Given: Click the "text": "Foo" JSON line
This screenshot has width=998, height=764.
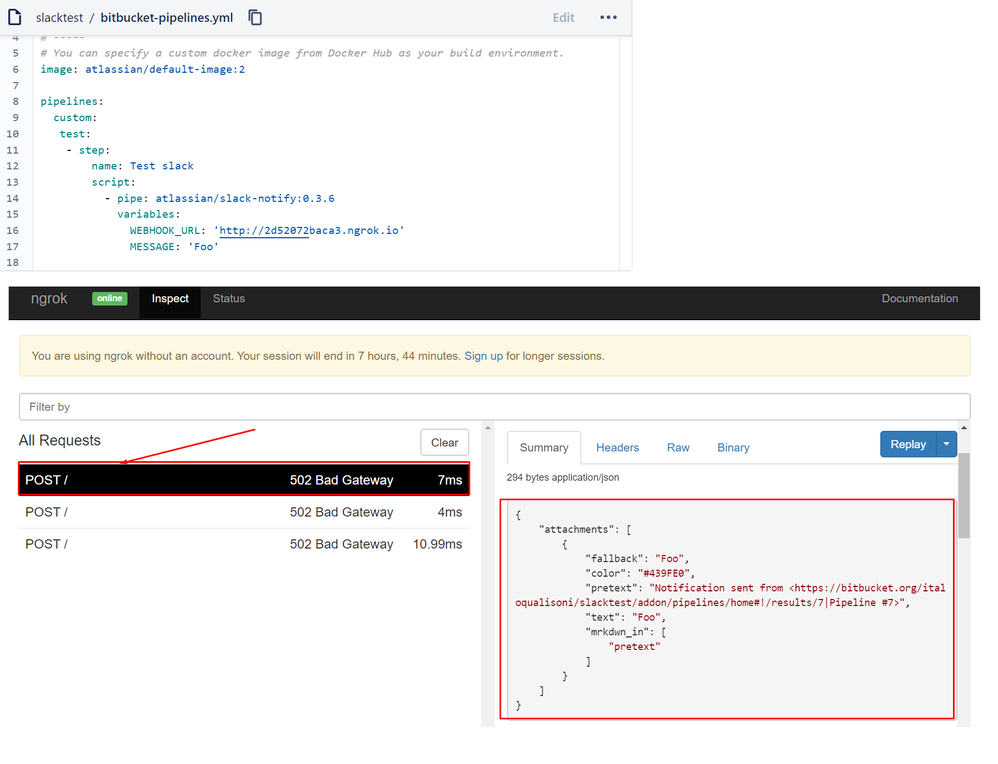Looking at the screenshot, I should coord(625,618).
